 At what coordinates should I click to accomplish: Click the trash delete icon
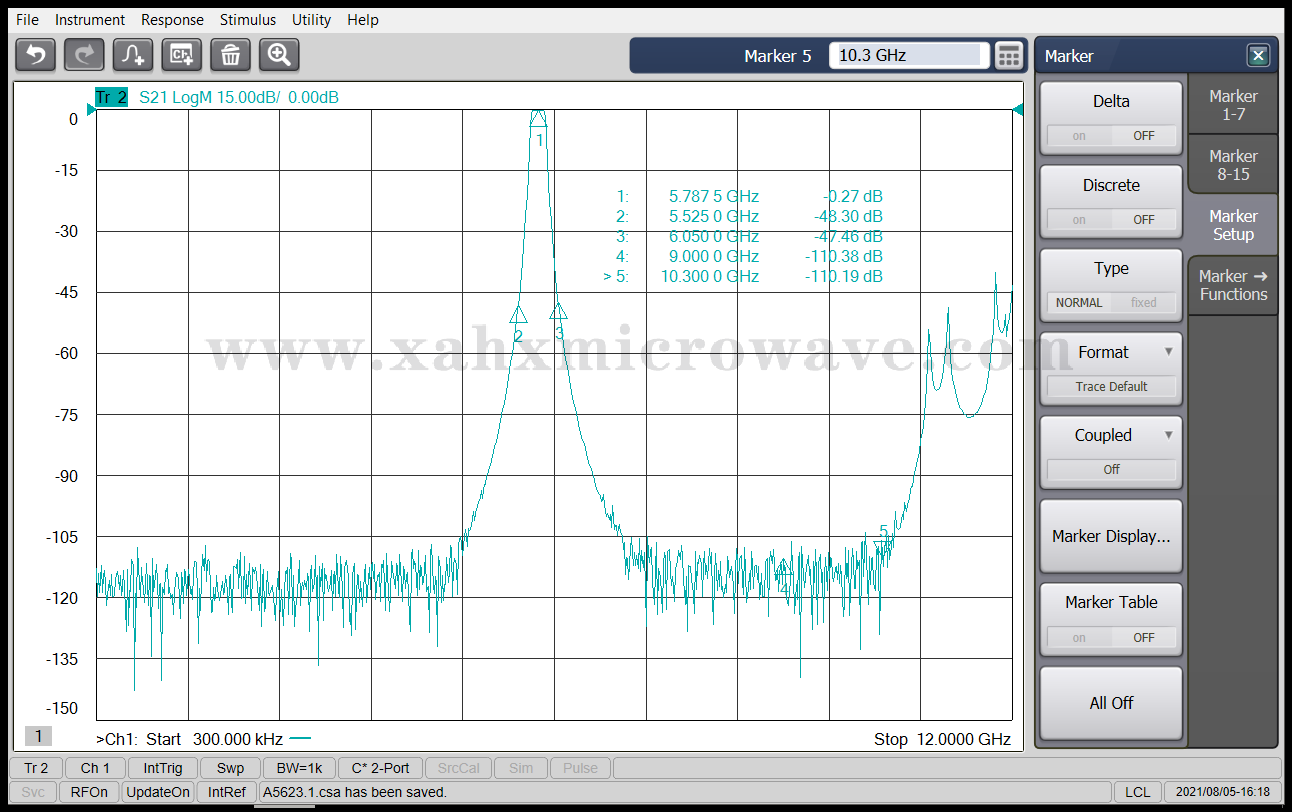[x=230, y=55]
